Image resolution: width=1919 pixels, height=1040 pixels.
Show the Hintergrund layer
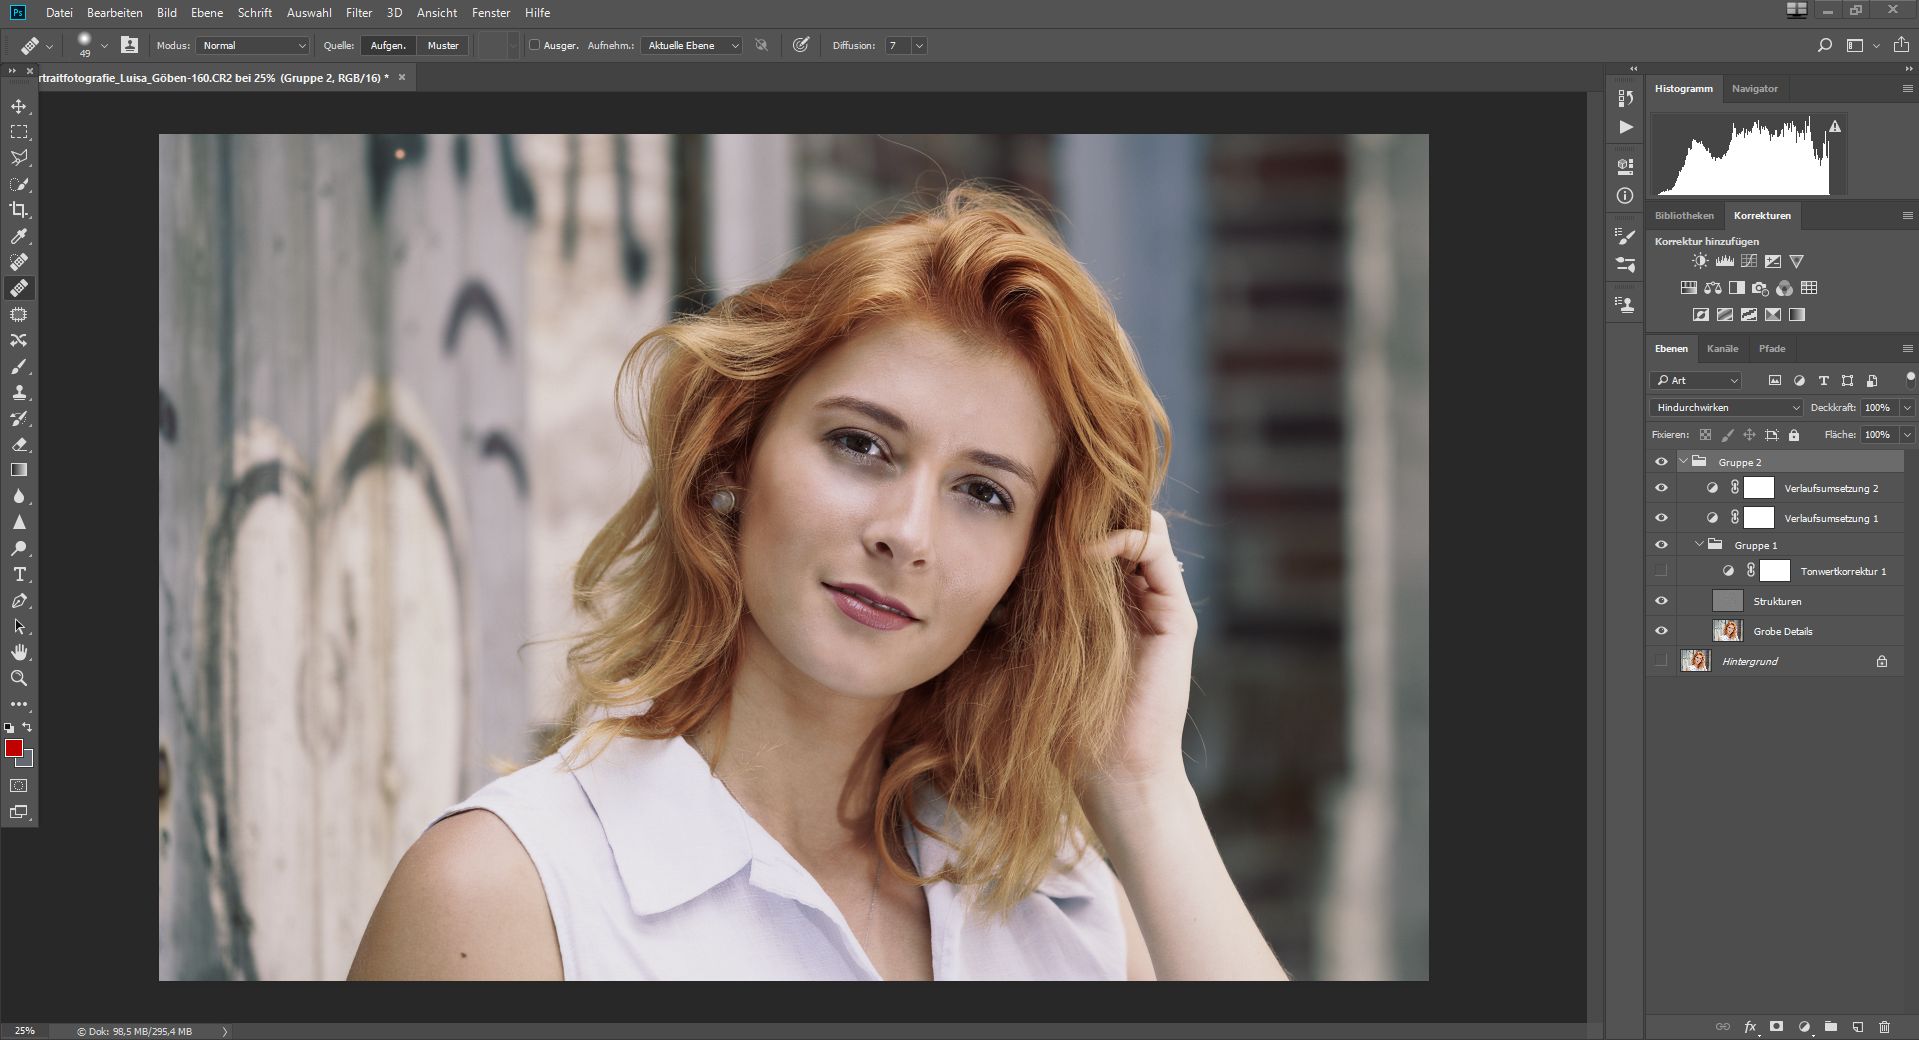(x=1661, y=661)
